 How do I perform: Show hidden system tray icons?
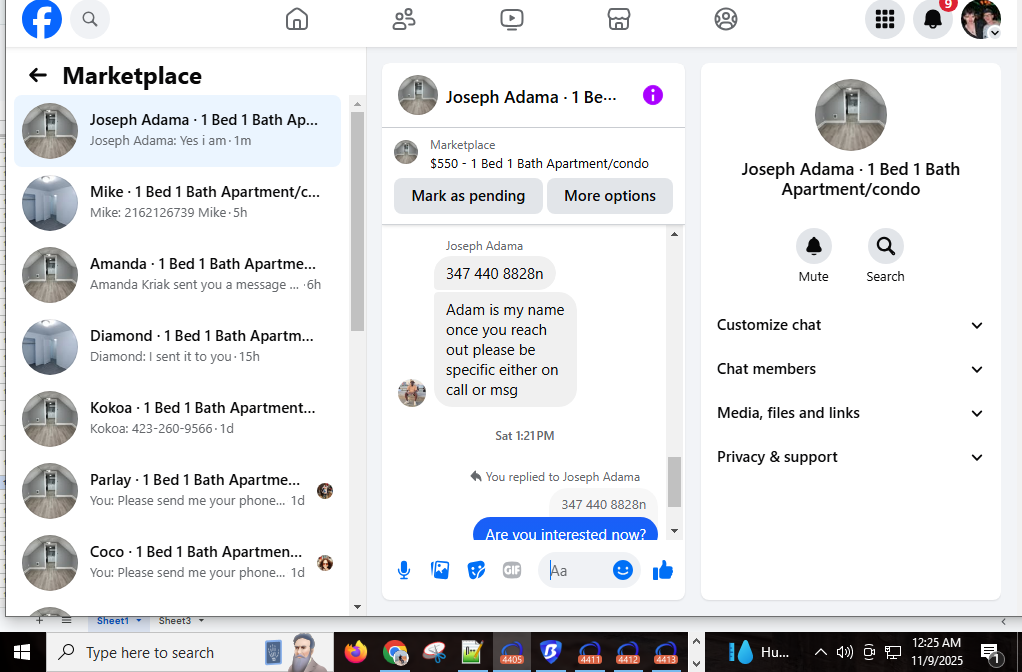click(x=821, y=652)
